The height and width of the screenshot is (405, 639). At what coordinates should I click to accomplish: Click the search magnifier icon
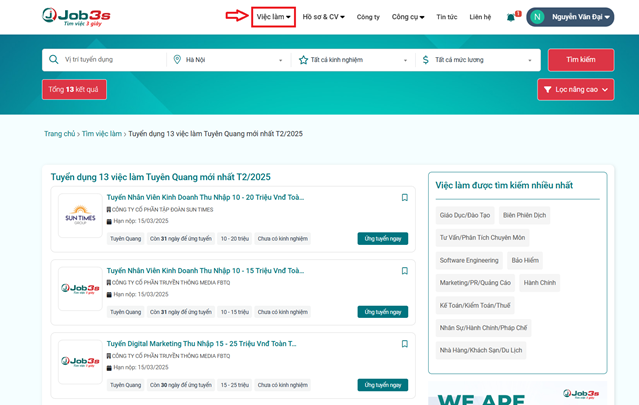(54, 60)
